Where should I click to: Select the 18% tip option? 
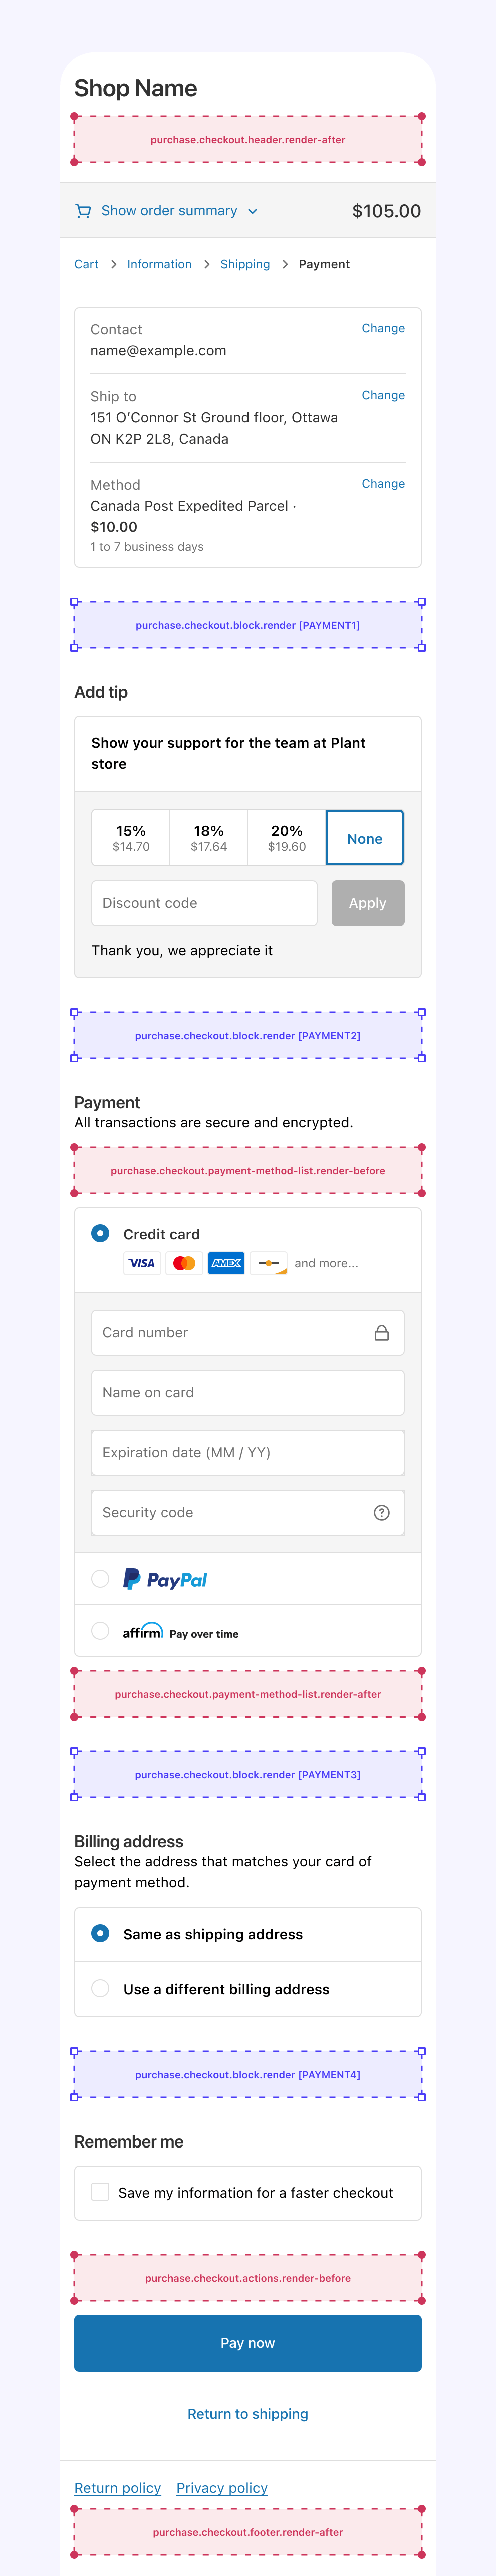tap(209, 838)
